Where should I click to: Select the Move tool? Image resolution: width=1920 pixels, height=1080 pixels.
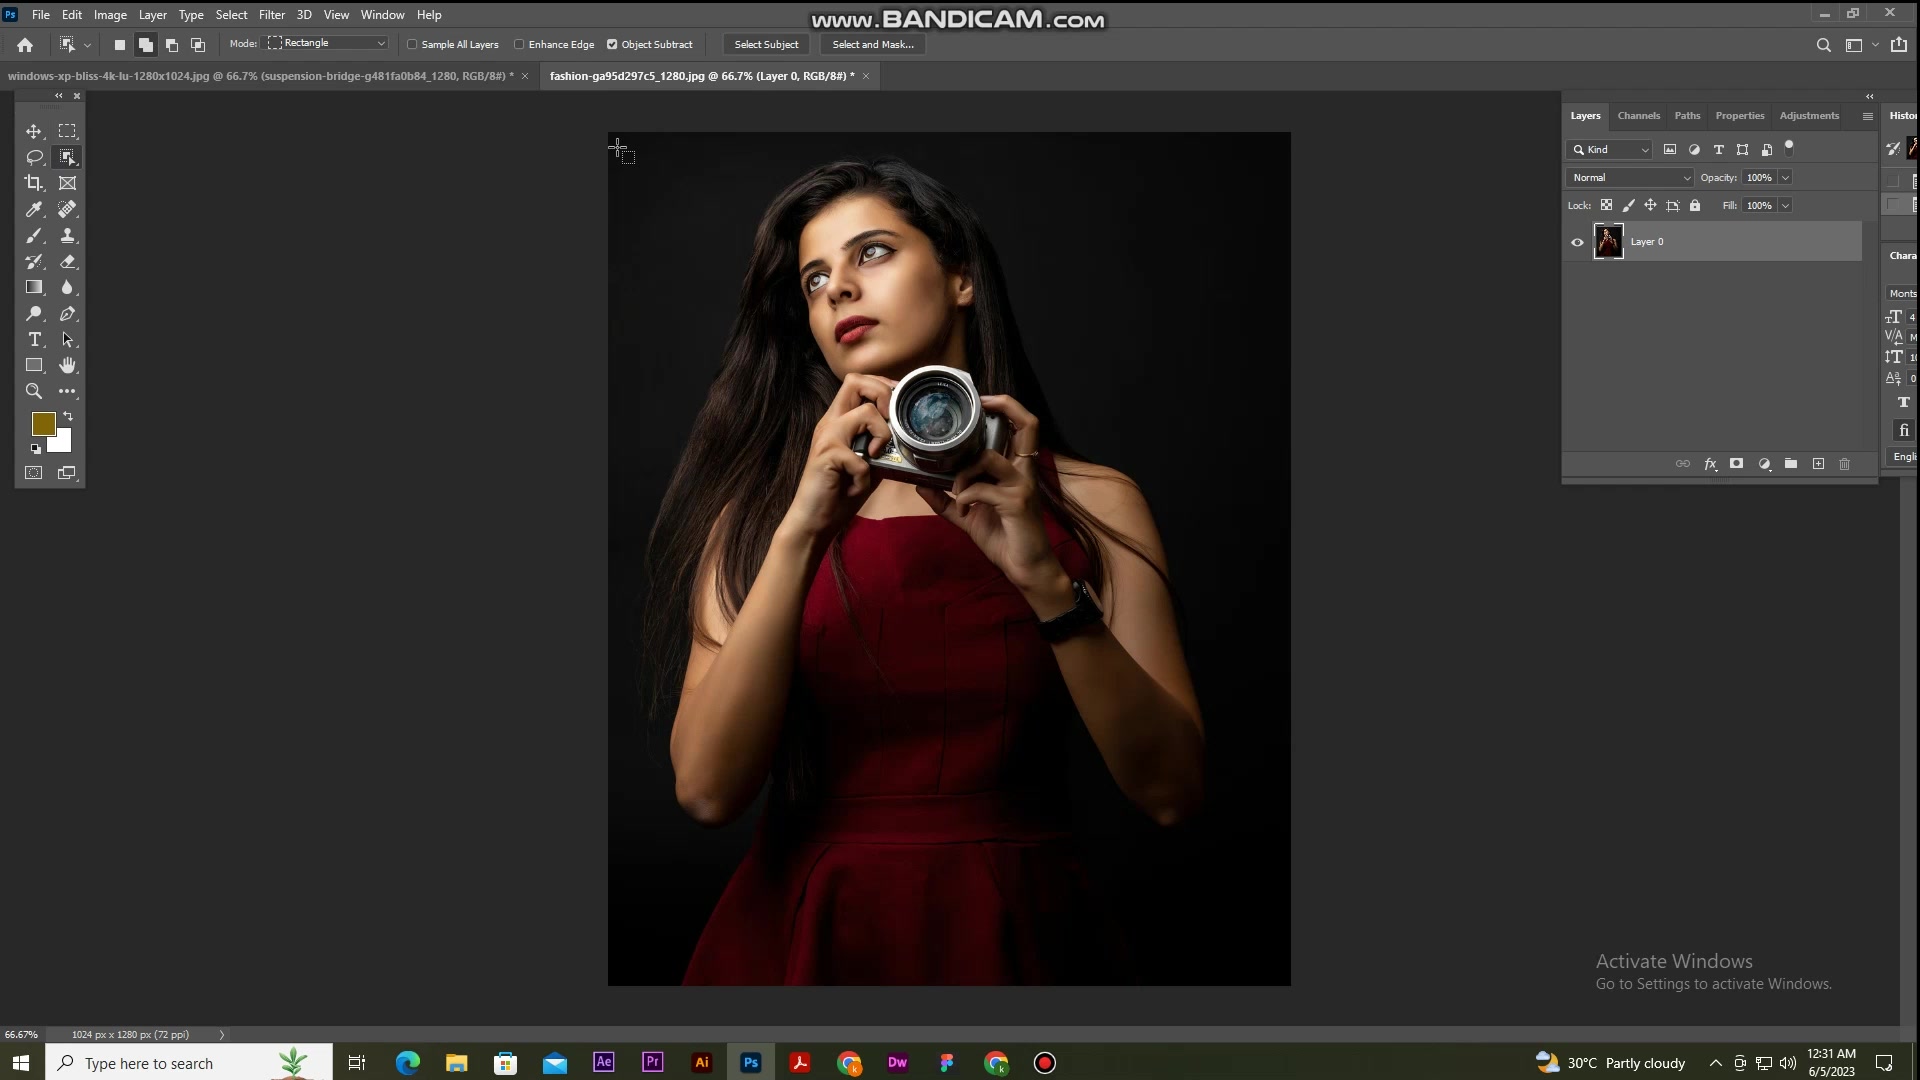point(34,131)
